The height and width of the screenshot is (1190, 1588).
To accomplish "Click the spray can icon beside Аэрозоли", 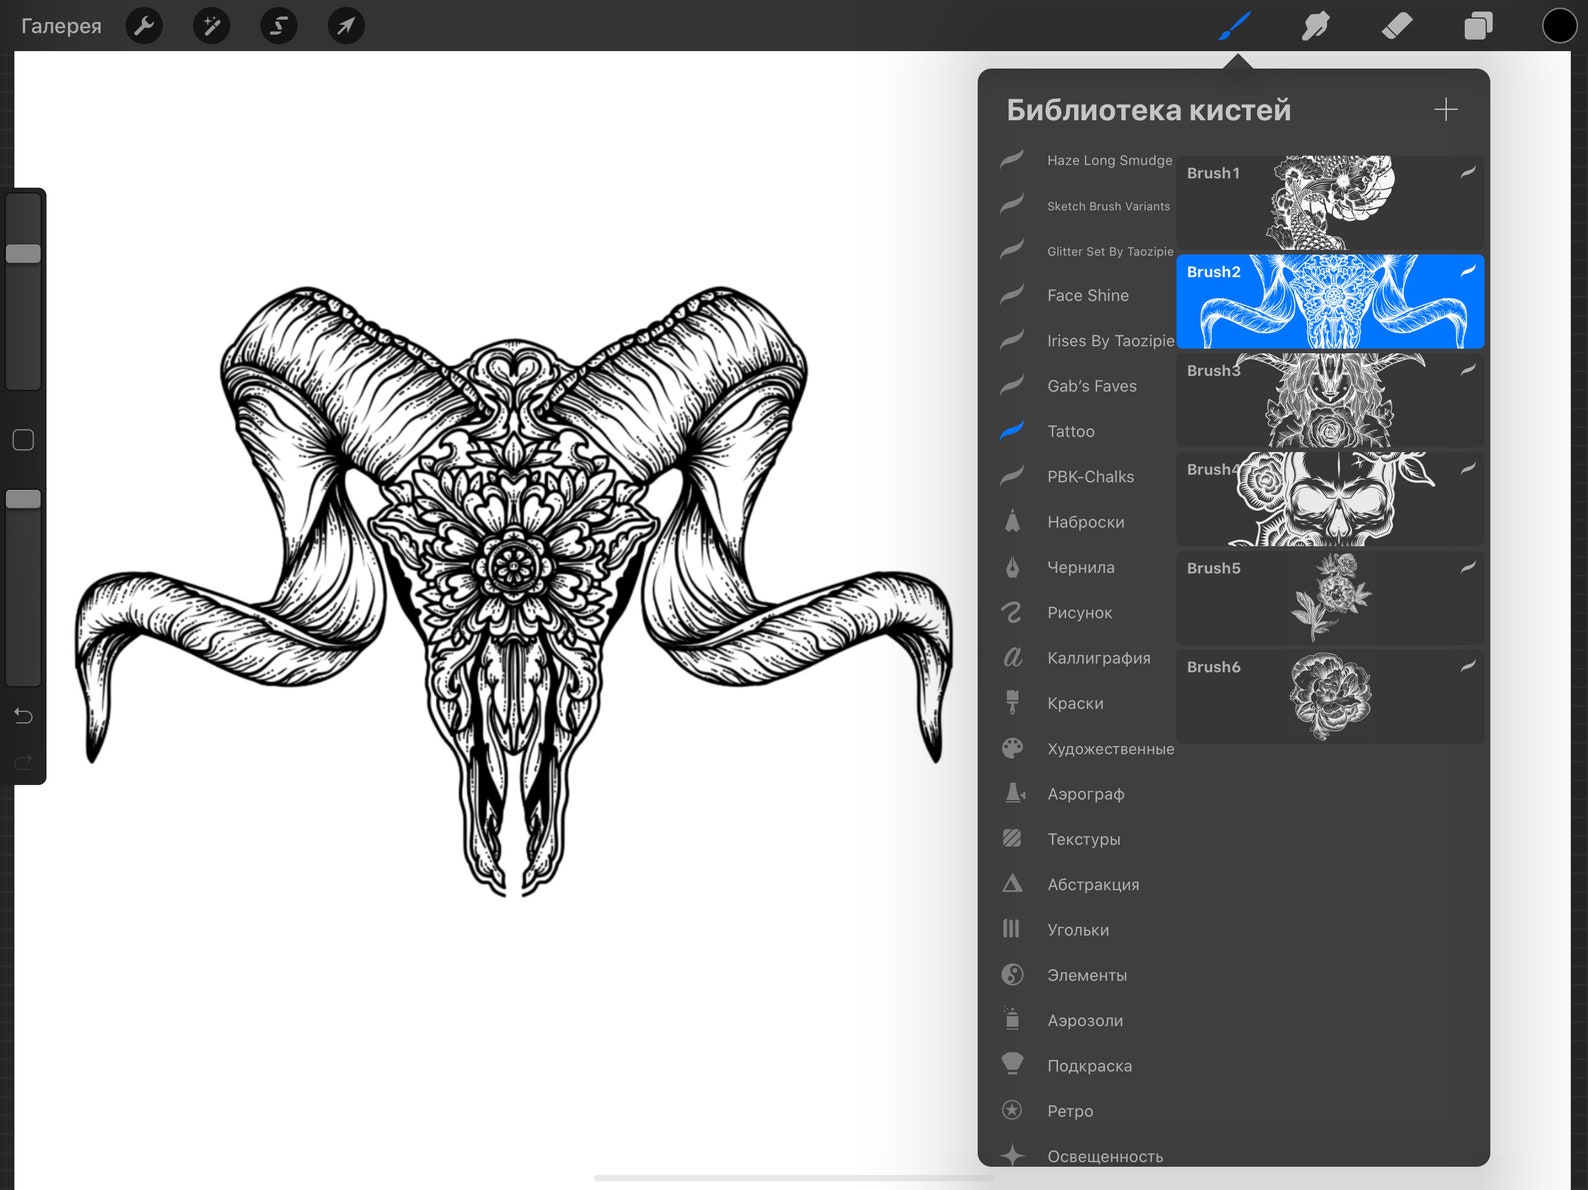I will point(1013,1019).
